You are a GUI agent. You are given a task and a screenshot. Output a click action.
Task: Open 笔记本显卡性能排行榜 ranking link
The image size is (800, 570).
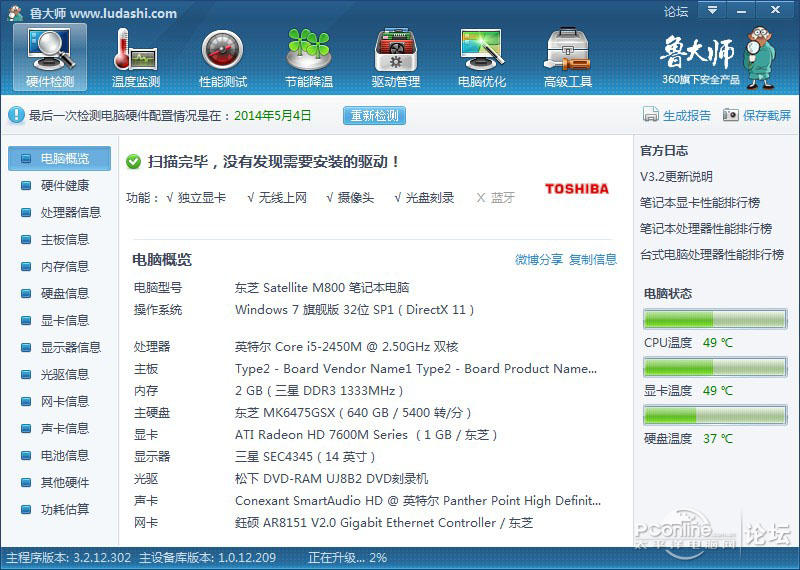pyautogui.click(x=700, y=203)
